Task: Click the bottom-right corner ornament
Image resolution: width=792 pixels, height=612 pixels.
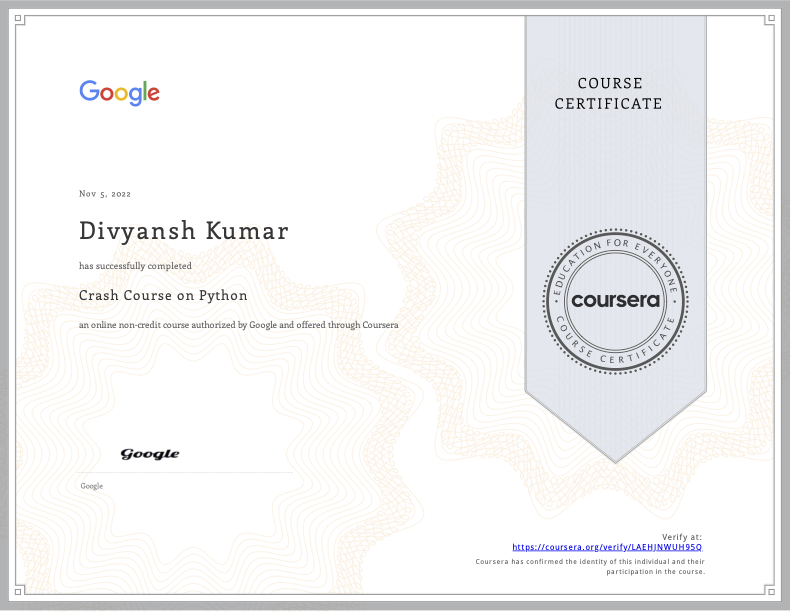Action: click(770, 592)
